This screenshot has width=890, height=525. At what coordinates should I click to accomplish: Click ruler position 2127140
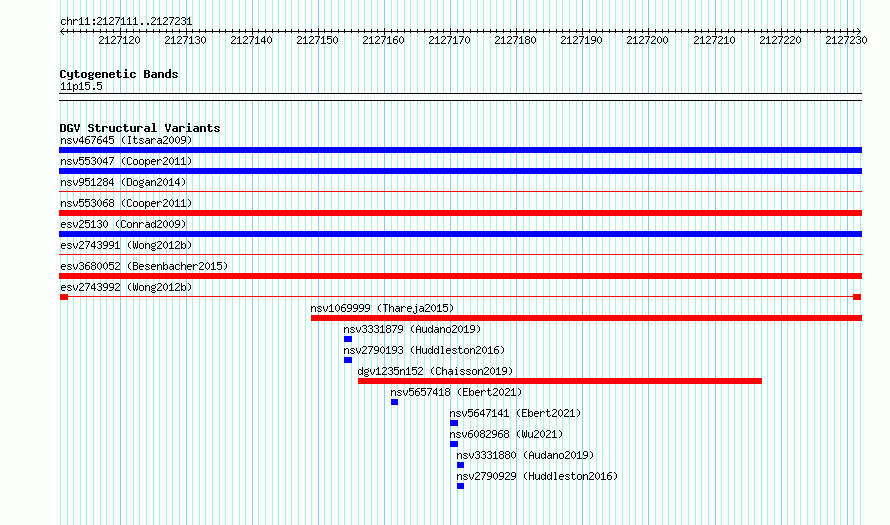251,40
